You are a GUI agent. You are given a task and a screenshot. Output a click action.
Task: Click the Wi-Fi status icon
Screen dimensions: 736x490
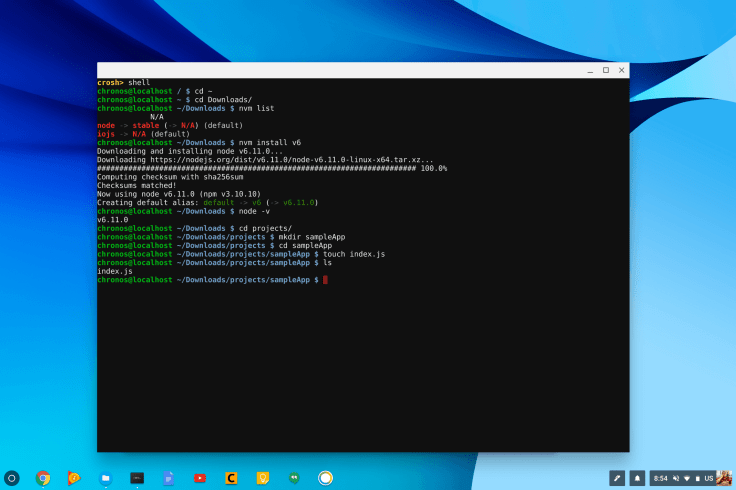[688, 478]
